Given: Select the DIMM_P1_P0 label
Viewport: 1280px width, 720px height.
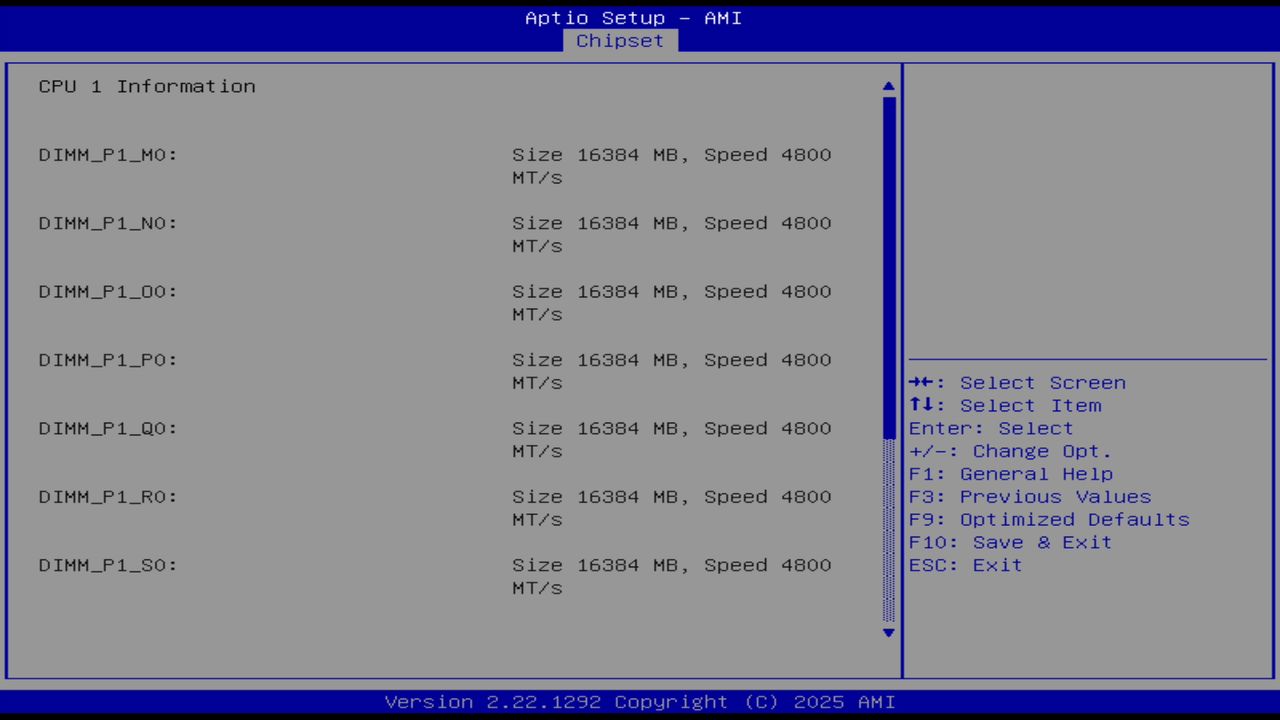Looking at the screenshot, I should click(108, 360).
